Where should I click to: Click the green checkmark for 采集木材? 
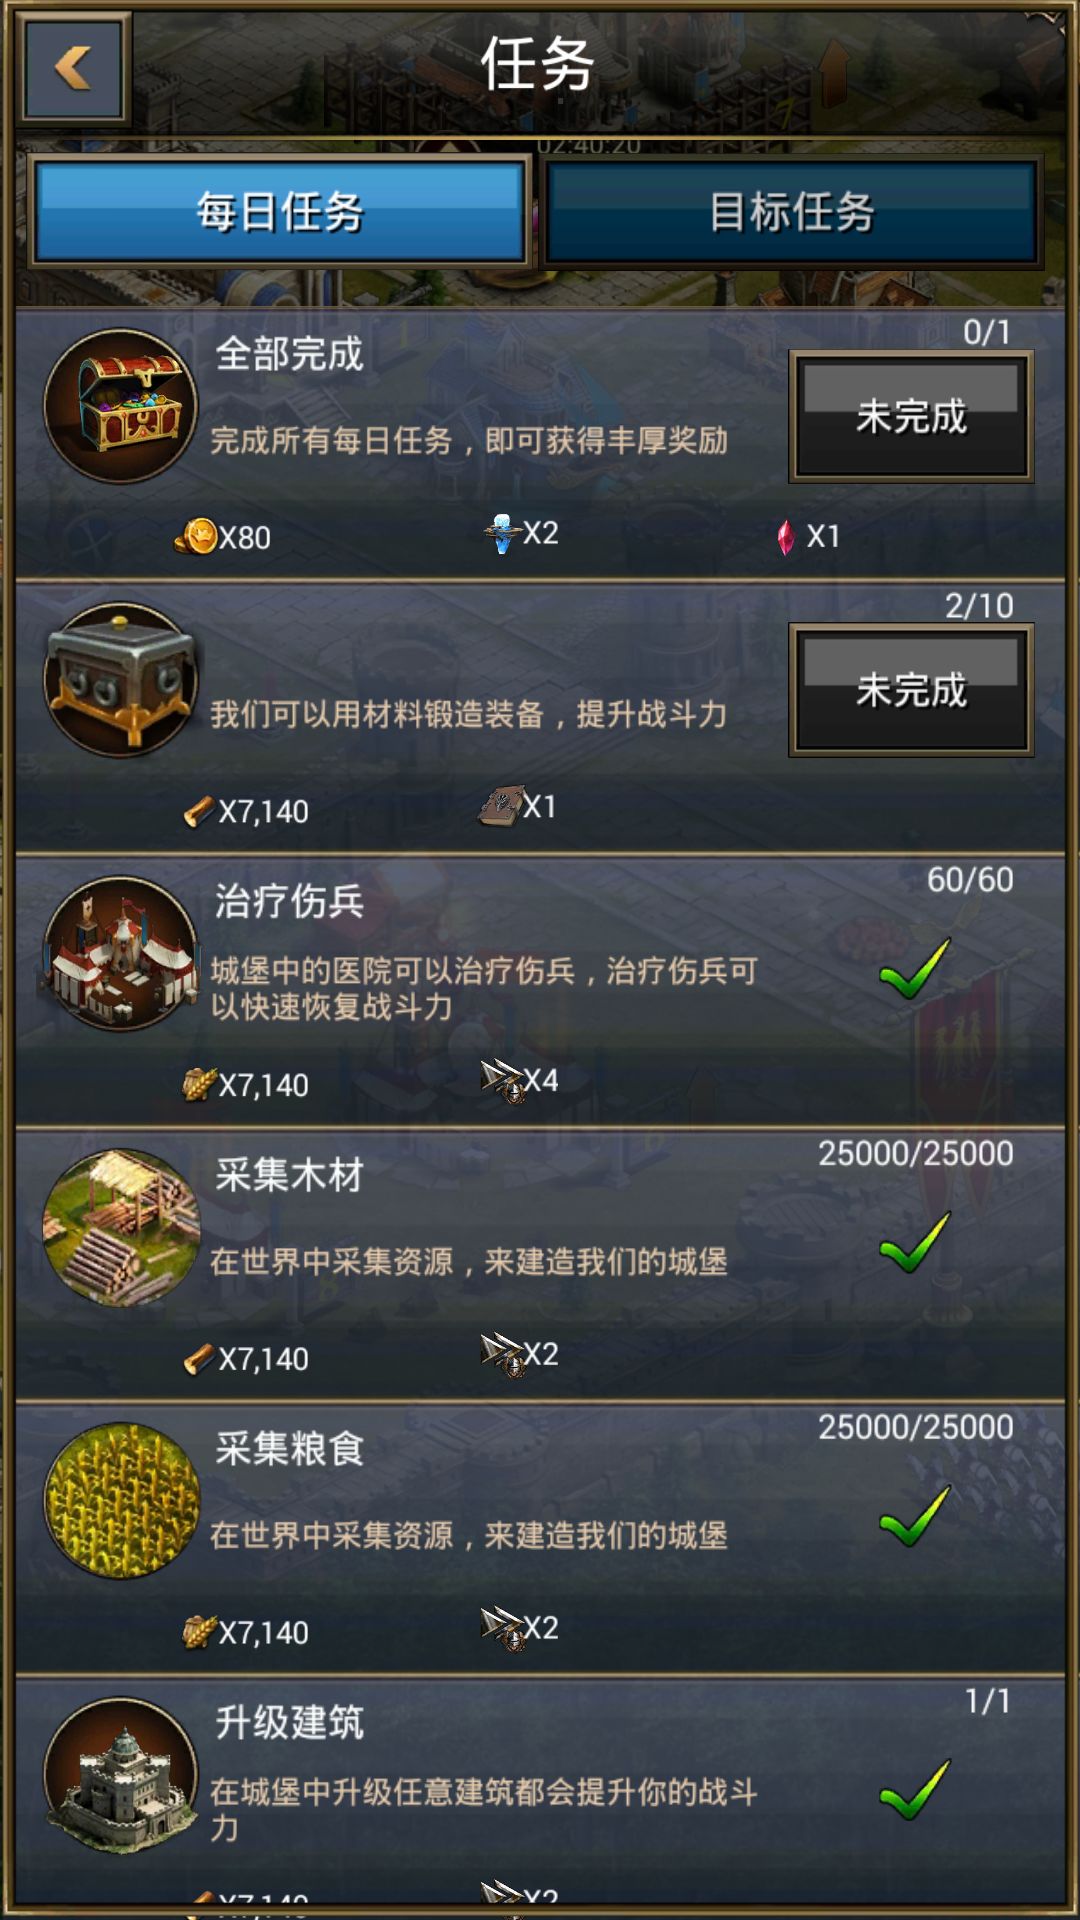pyautogui.click(x=915, y=1243)
